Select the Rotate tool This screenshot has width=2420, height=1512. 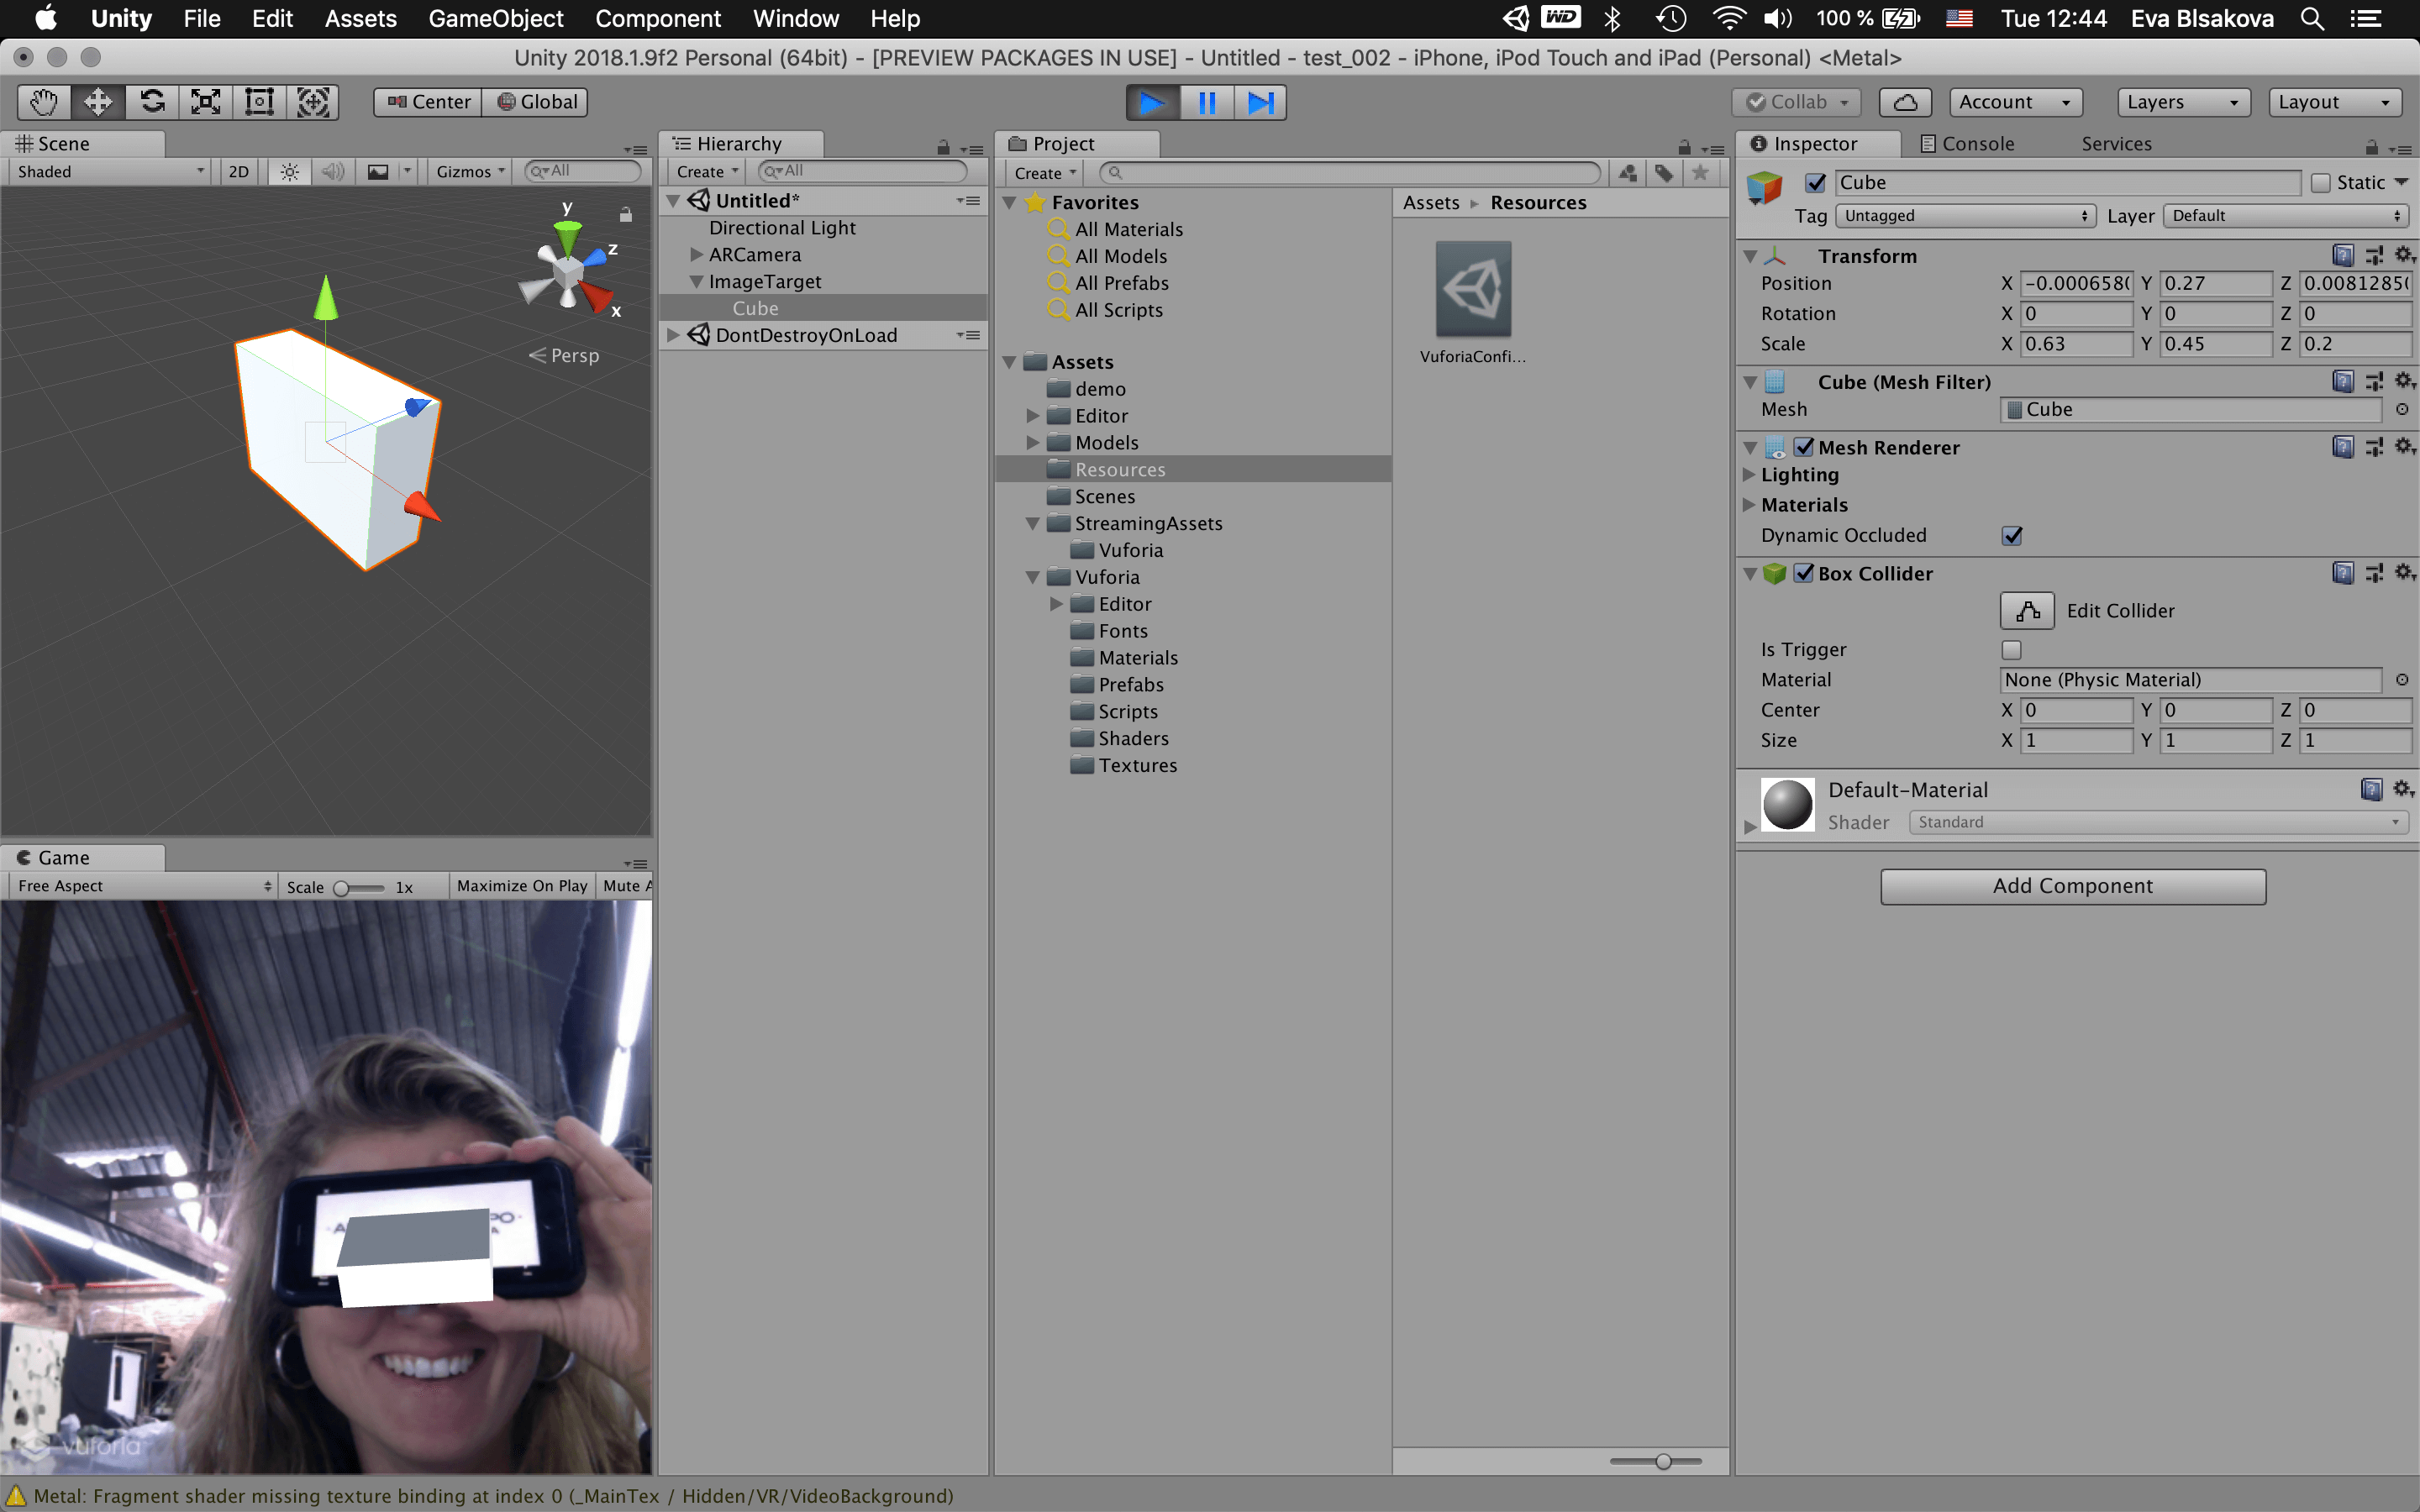tap(152, 102)
